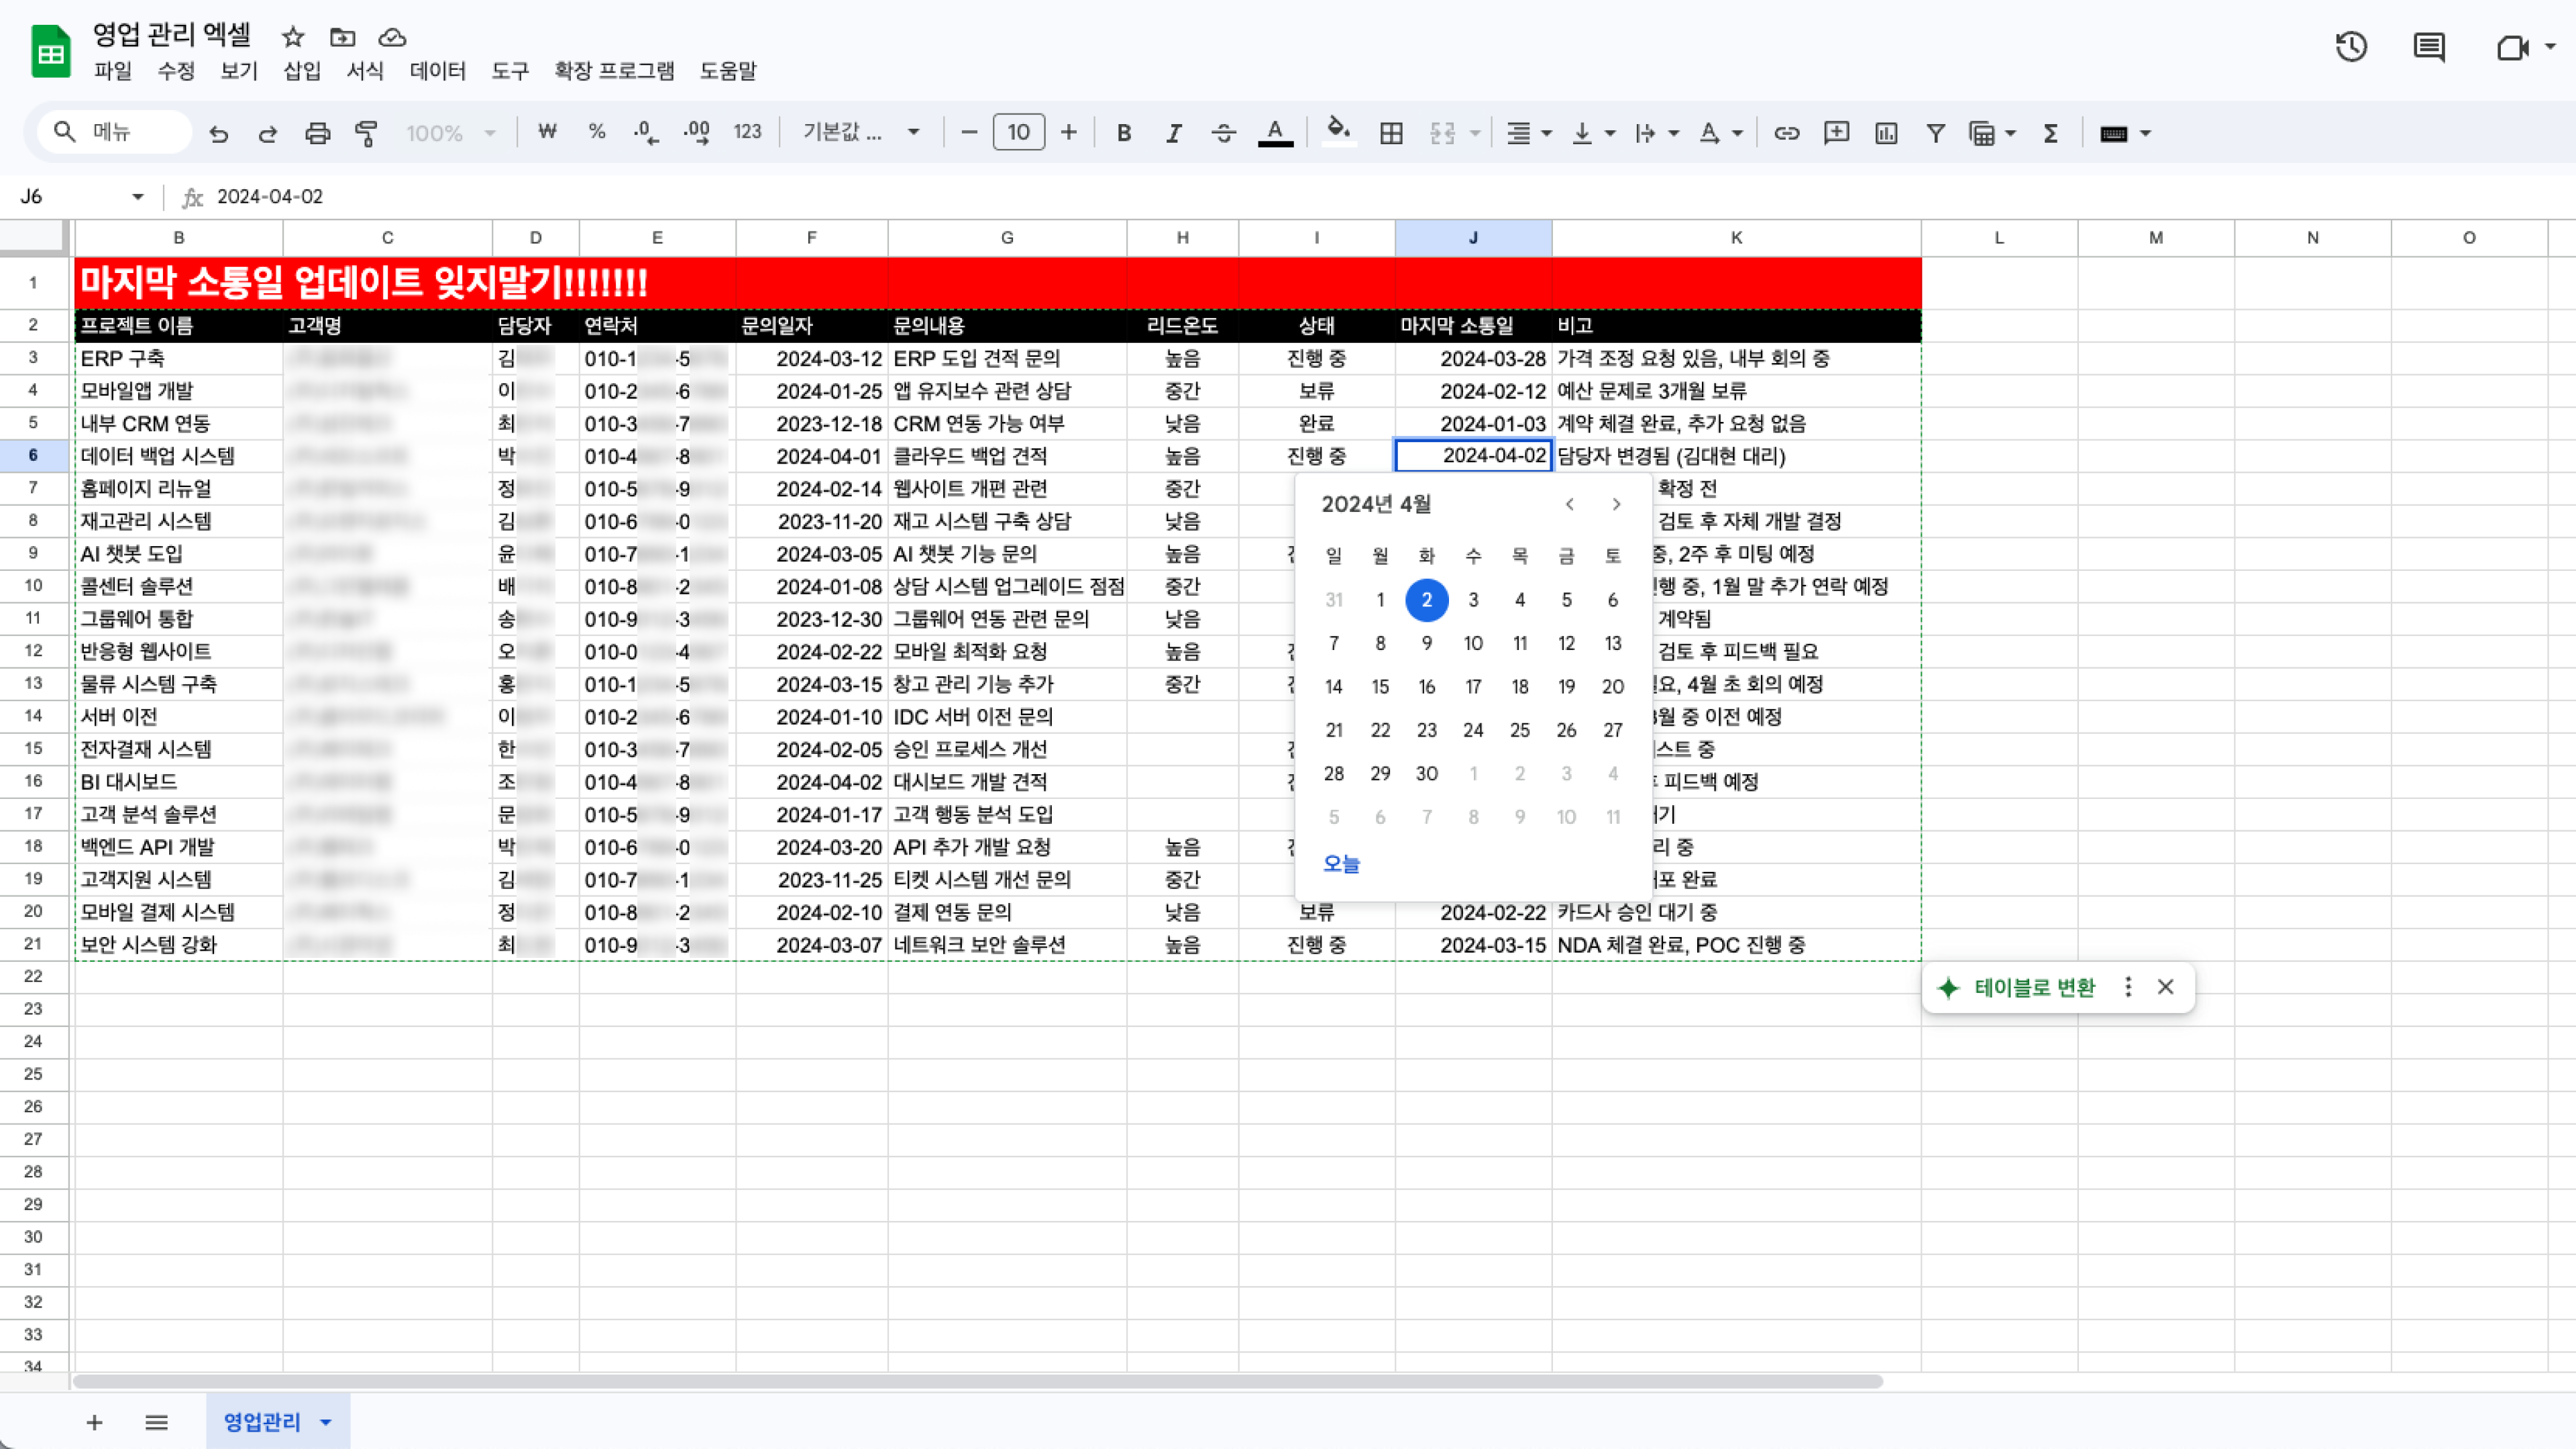The width and height of the screenshot is (2576, 1449).
Task: Open the 파일 menu
Action: (113, 71)
